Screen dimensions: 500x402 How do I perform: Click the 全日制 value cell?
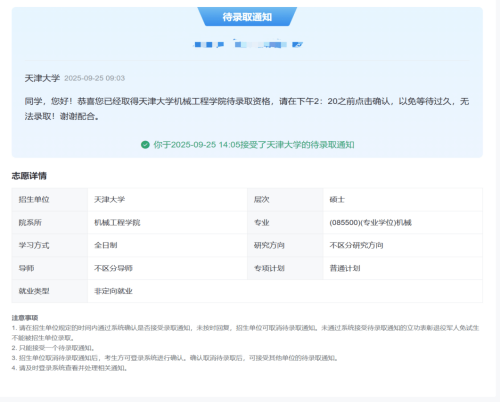coord(167,245)
